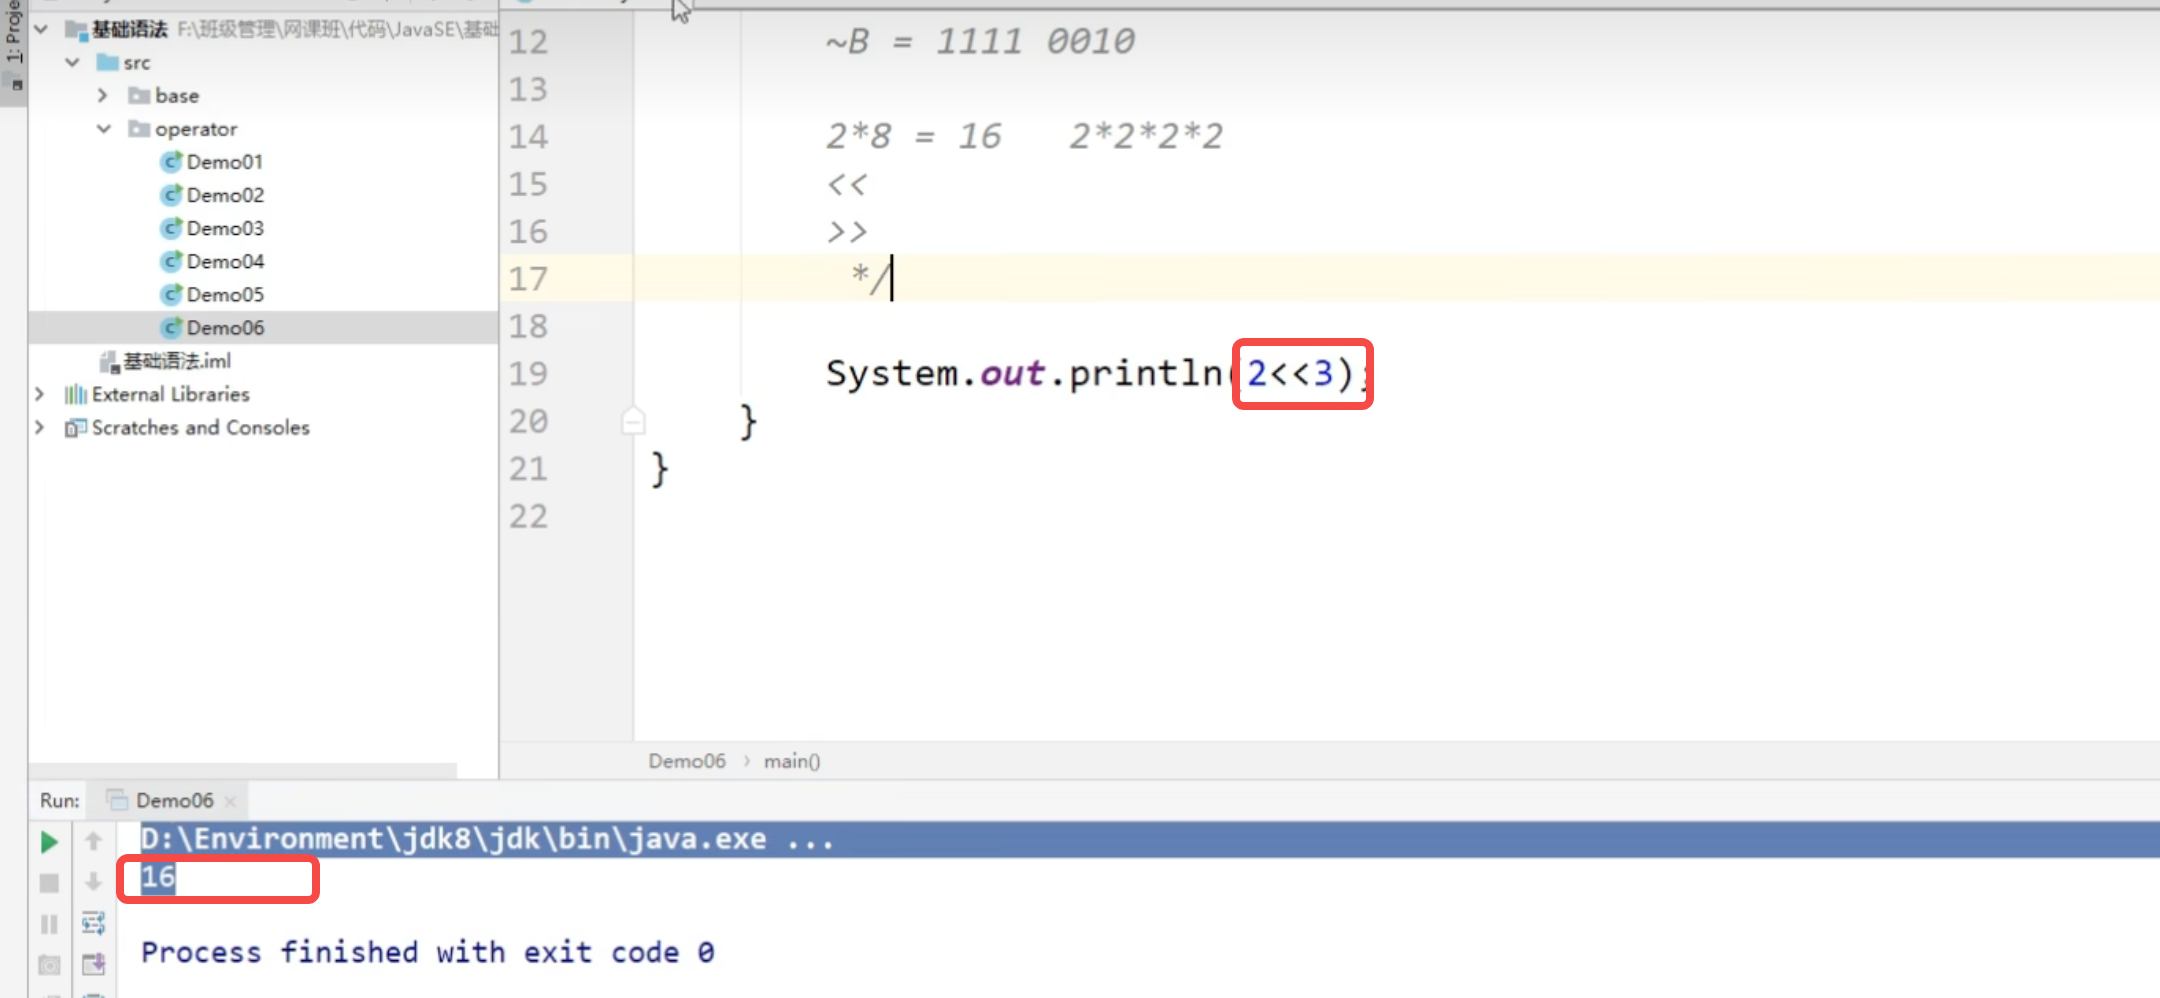Click the operator package folder icon

click(139, 128)
